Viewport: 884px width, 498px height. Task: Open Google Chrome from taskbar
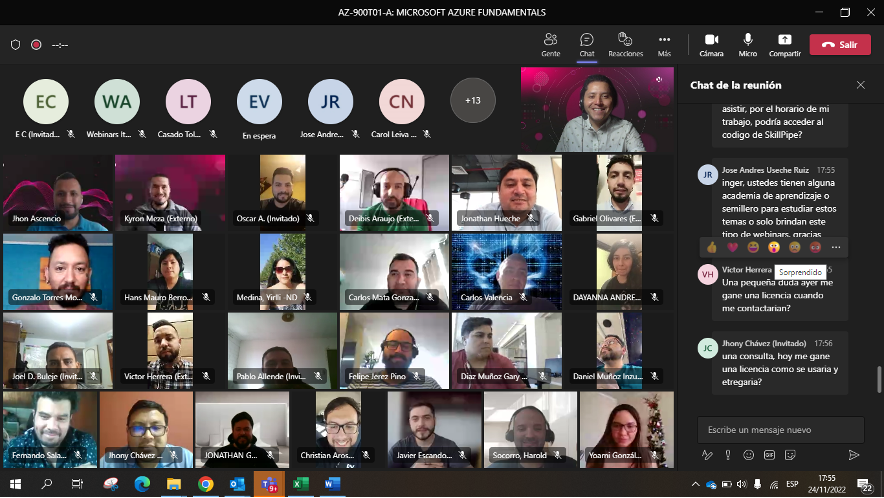205,484
